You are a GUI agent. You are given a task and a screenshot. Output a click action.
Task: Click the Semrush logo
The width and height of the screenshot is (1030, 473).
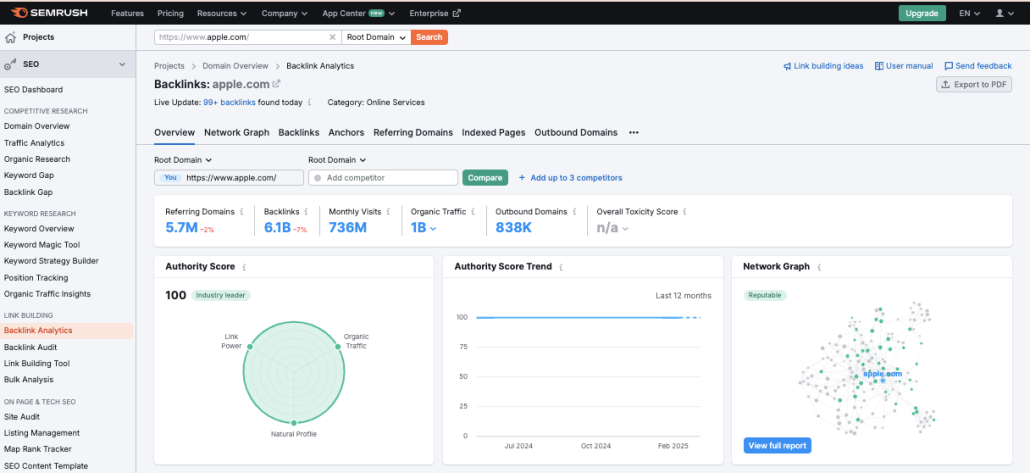tap(51, 12)
